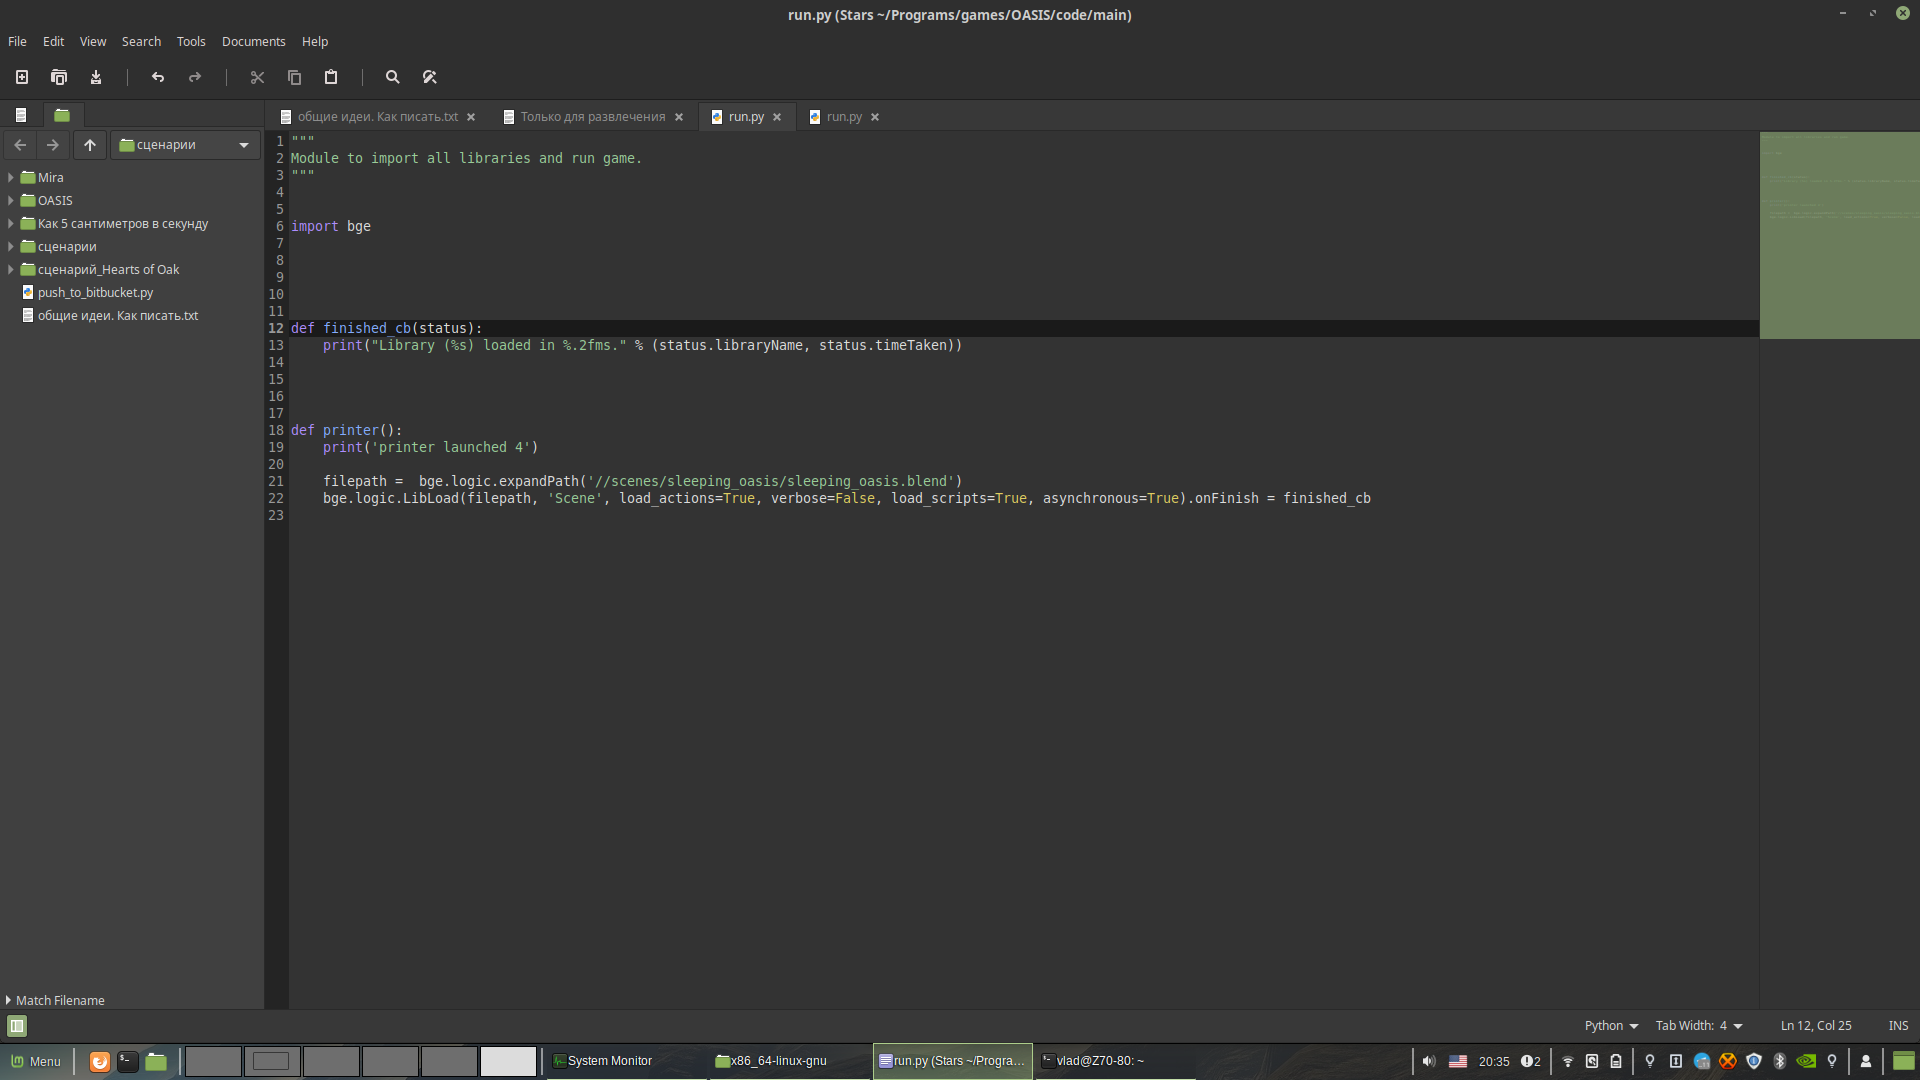Open the Tab Width dropdown
The width and height of the screenshot is (1920, 1080).
(x=1699, y=1026)
